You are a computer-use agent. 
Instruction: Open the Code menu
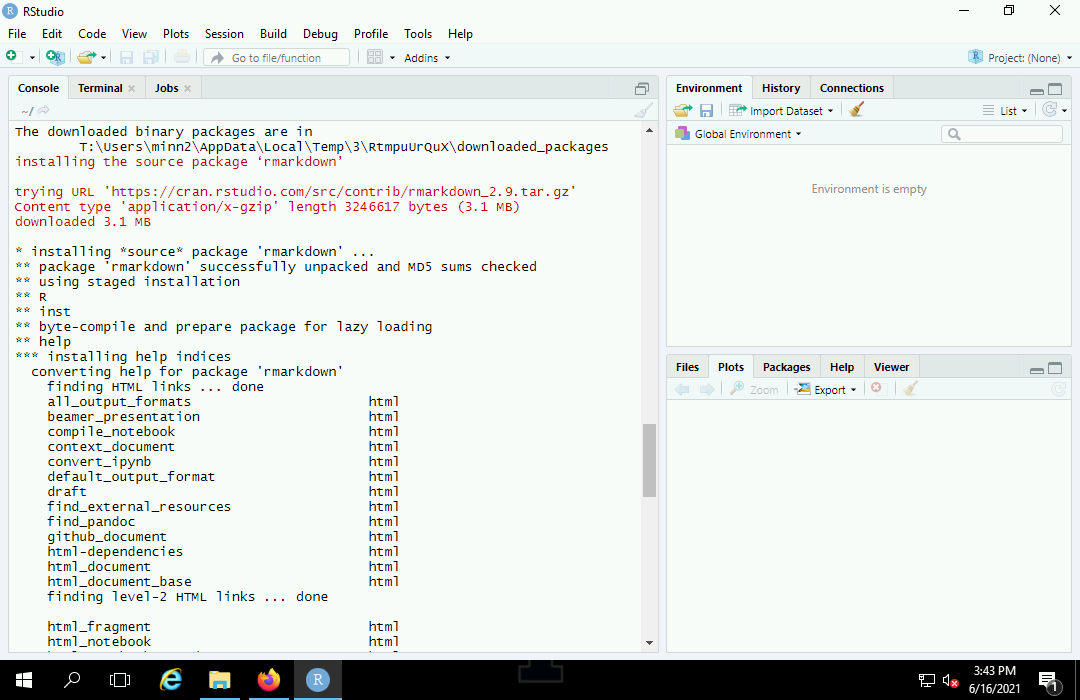pos(92,34)
